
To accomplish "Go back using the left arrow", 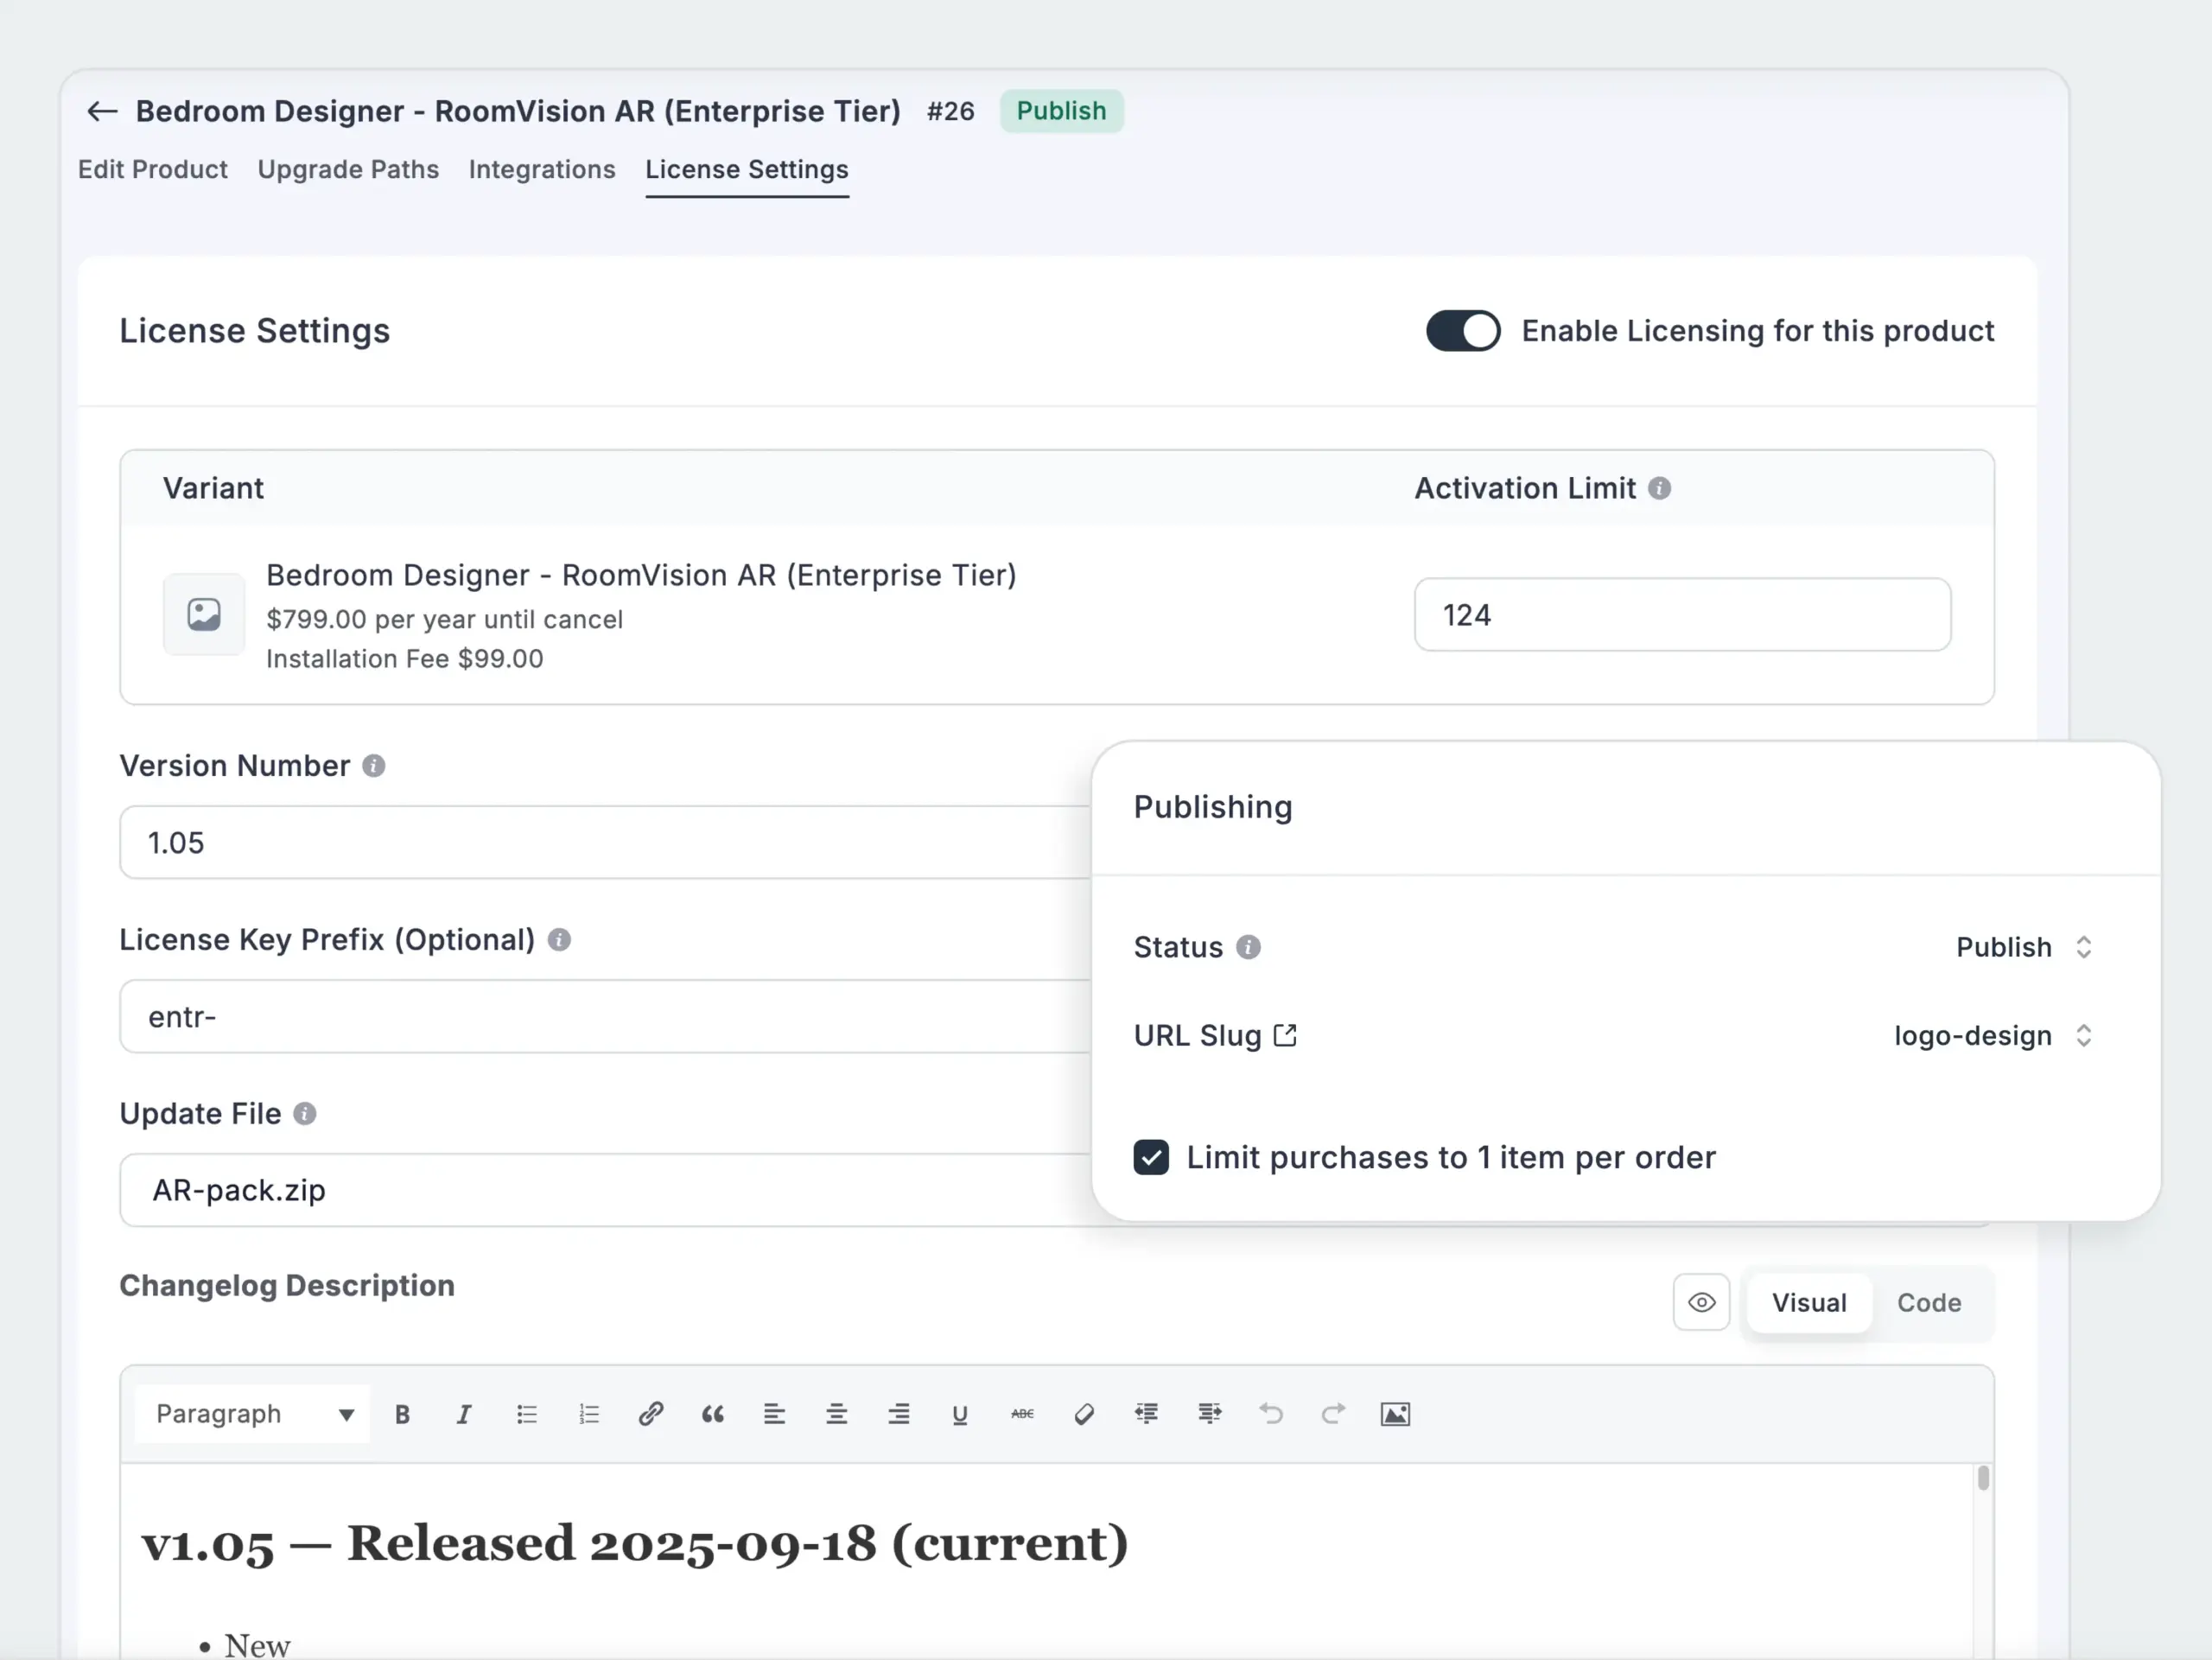I will tap(102, 111).
